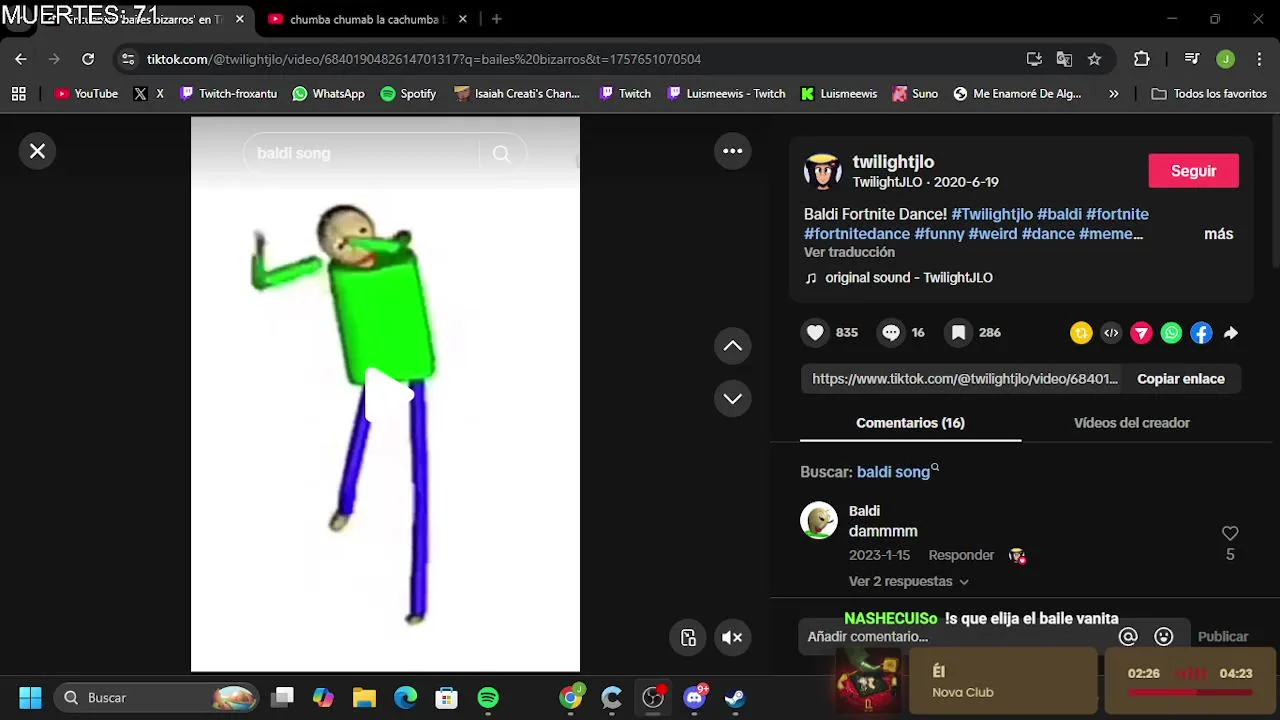Open the emoji picker in comment box
This screenshot has width=1280, height=720.
(1164, 637)
